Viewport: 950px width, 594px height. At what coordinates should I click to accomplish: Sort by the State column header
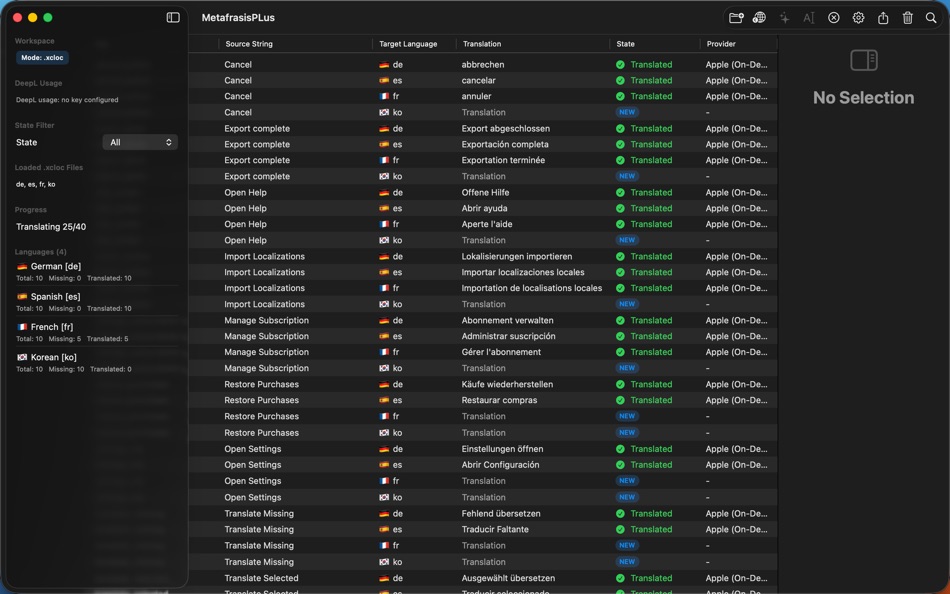coord(625,44)
